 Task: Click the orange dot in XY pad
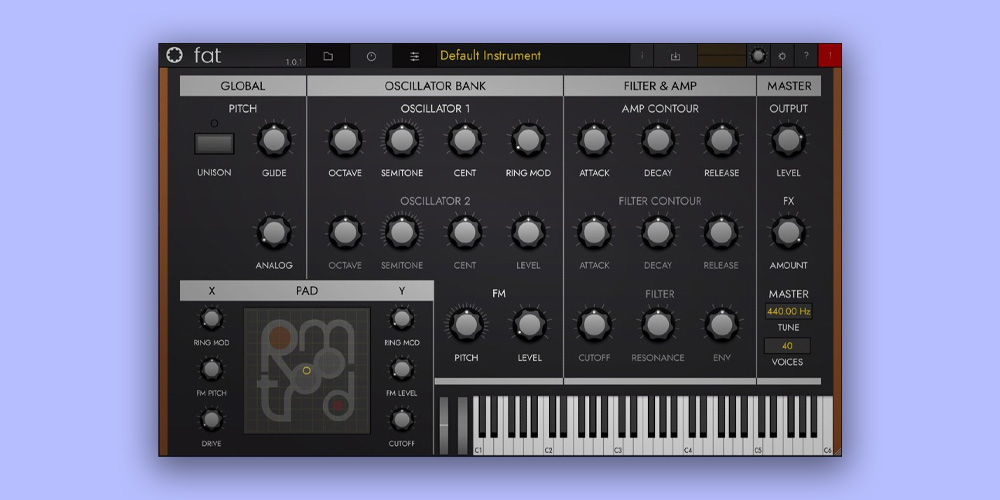point(280,337)
